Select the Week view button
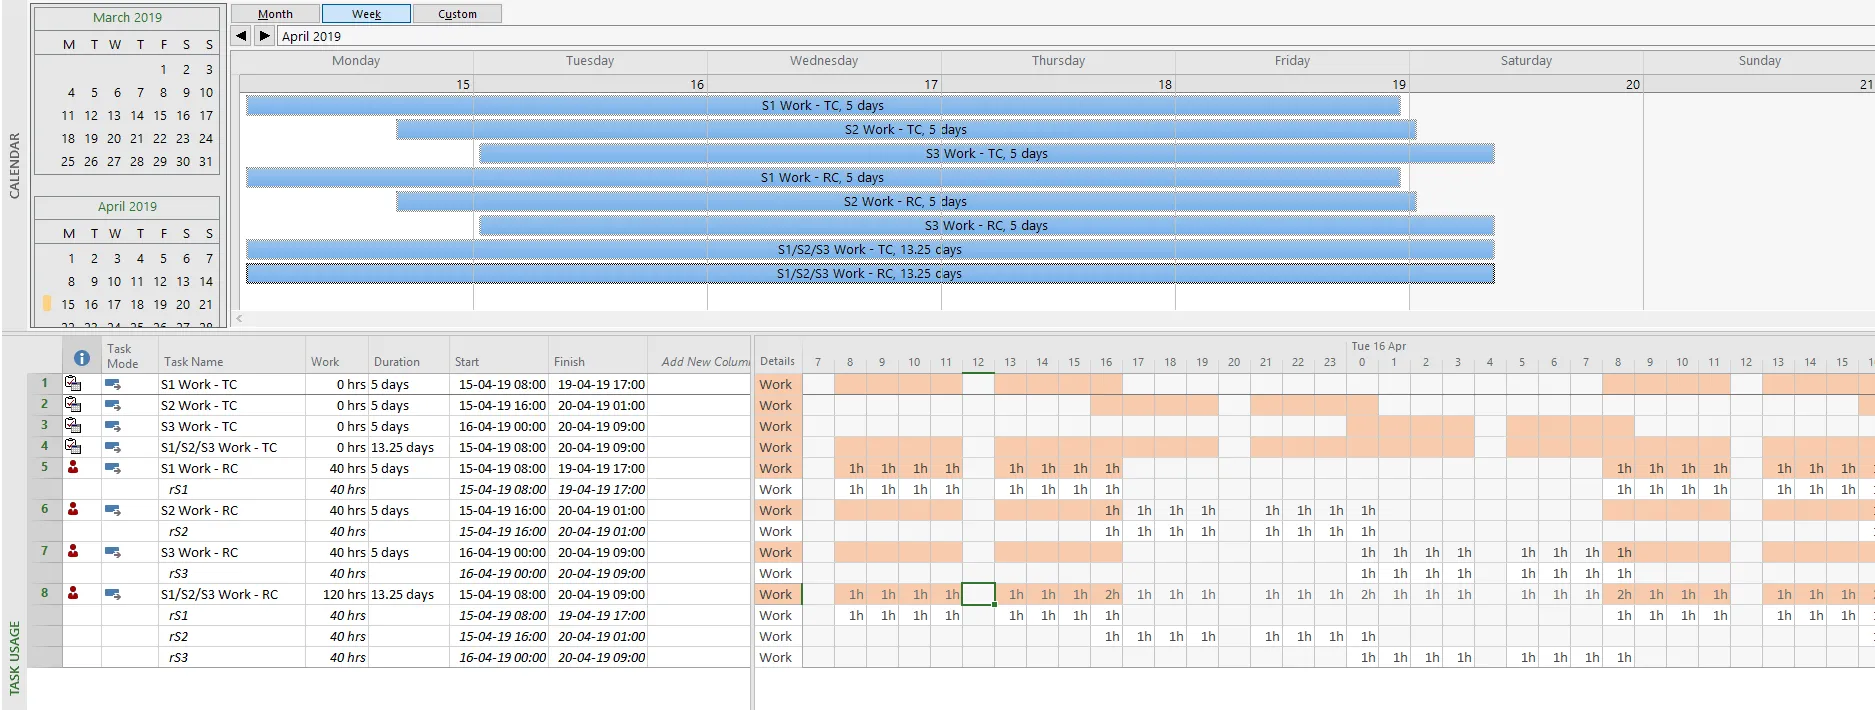1875x710 pixels. coord(366,14)
